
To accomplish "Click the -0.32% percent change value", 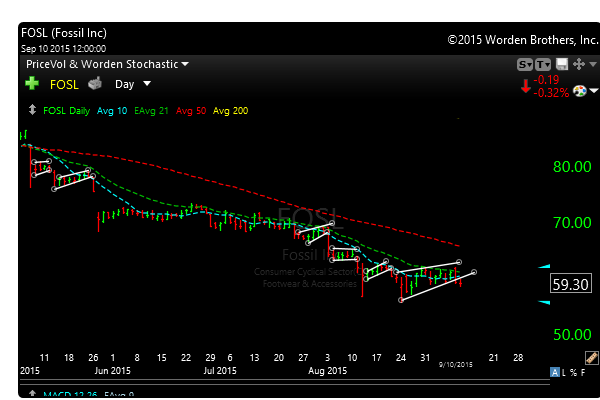I will click(x=551, y=93).
